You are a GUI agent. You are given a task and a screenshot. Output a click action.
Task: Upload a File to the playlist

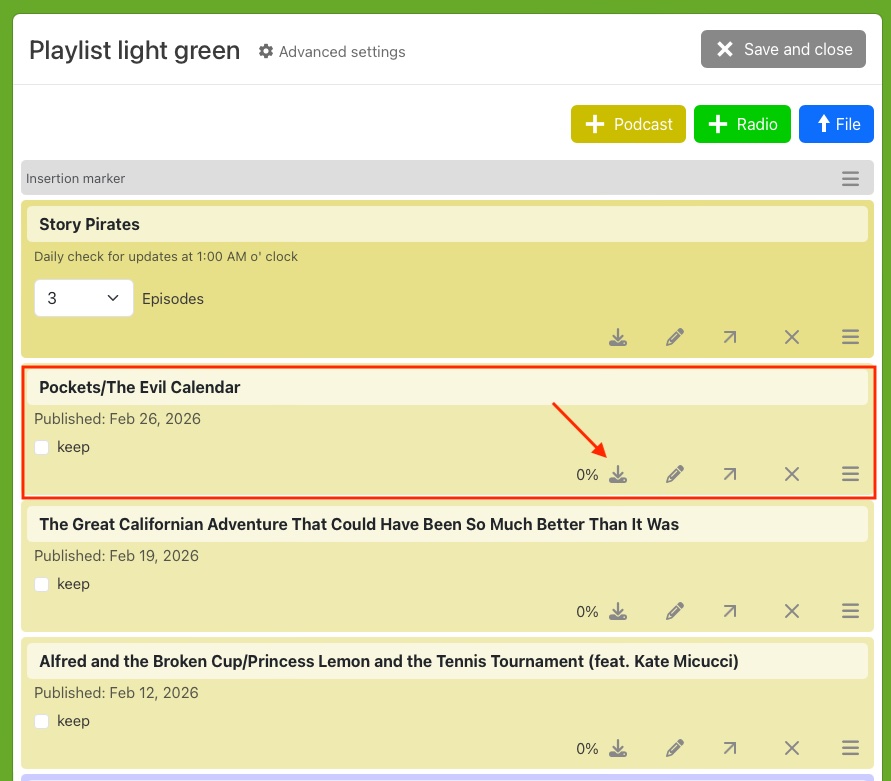(x=836, y=124)
